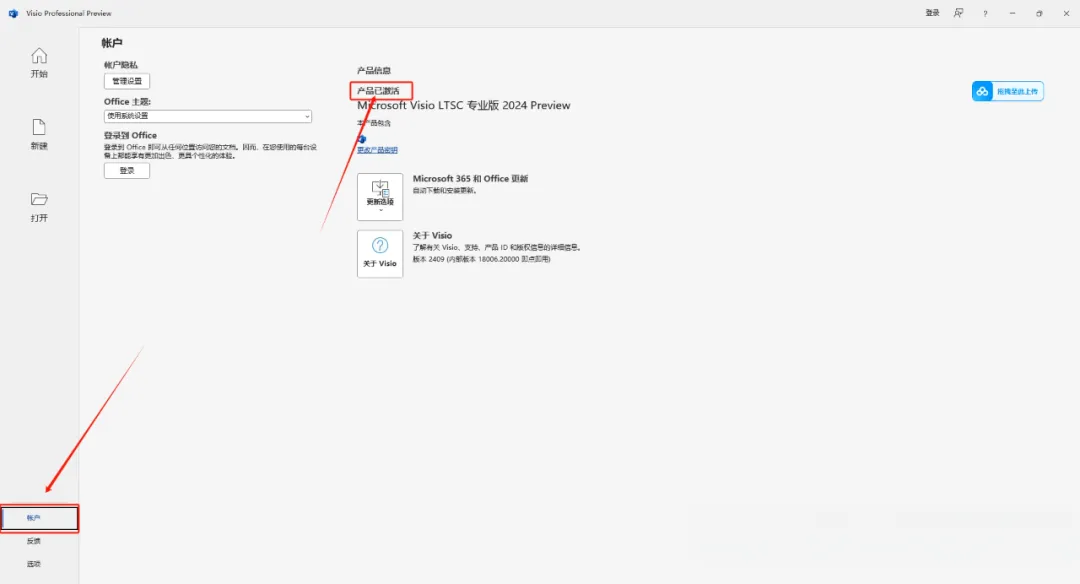This screenshot has height=584, width=1080.
Task: Restore down the Visio window
Action: coord(1039,13)
